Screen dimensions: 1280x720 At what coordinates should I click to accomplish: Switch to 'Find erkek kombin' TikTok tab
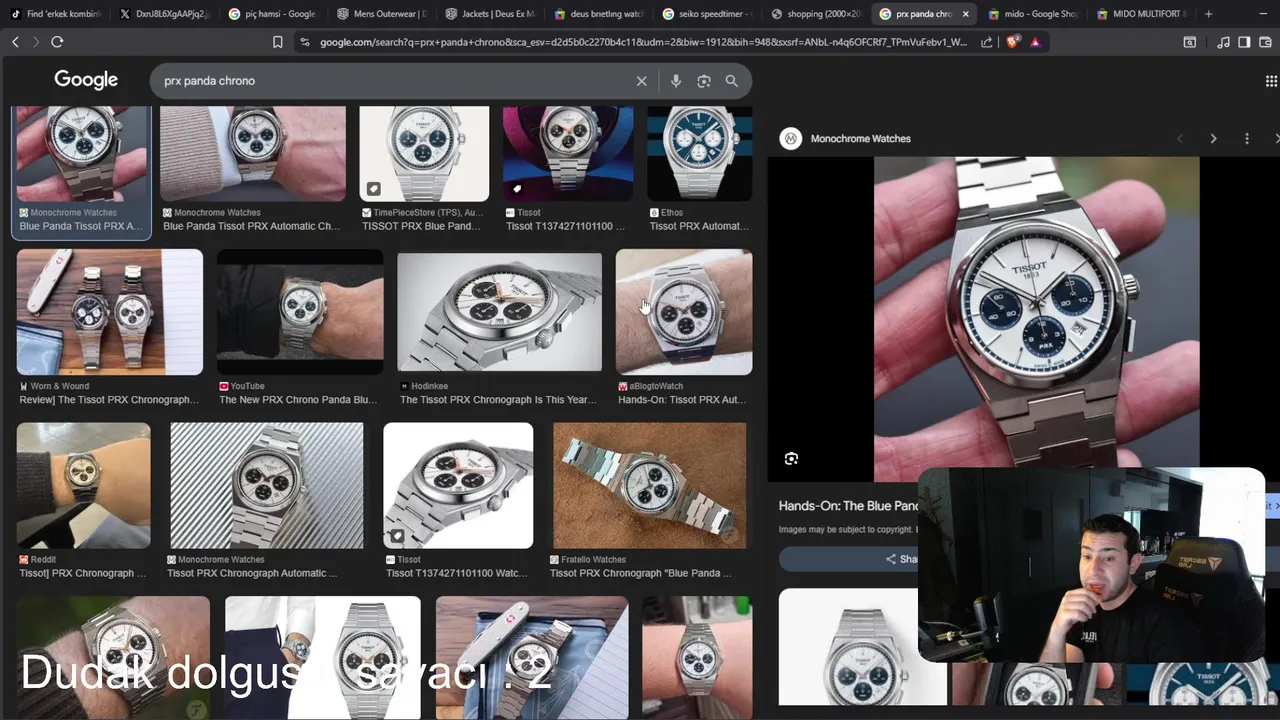click(55, 14)
